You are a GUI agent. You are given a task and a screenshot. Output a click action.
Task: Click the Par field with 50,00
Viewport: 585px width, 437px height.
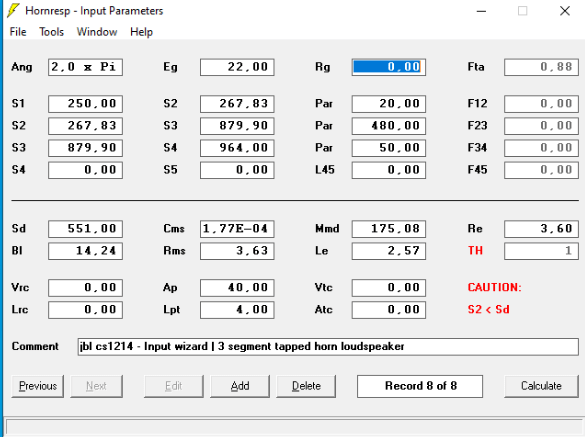(x=389, y=148)
